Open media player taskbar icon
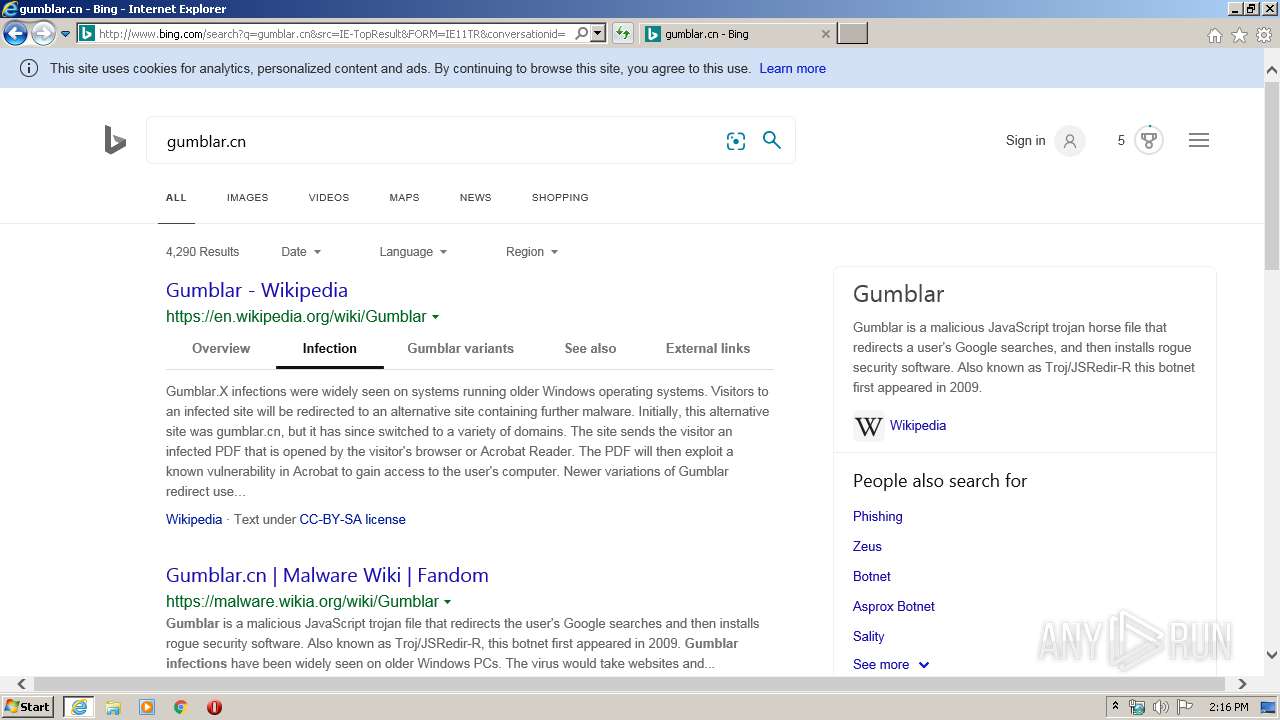Image resolution: width=1280 pixels, height=720 pixels. tap(147, 707)
